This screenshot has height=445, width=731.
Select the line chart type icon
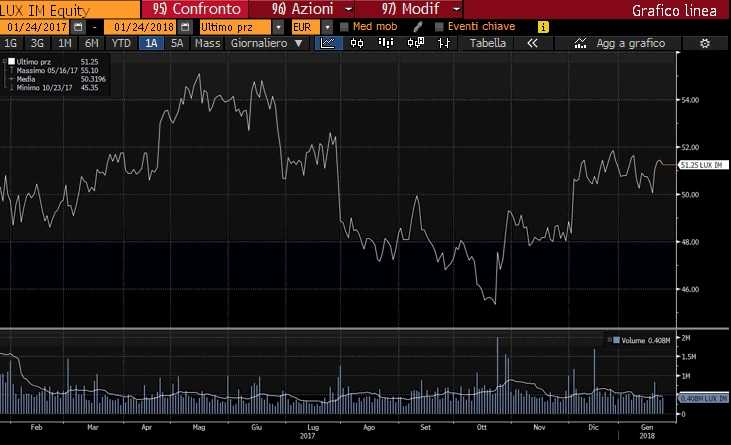click(328, 43)
